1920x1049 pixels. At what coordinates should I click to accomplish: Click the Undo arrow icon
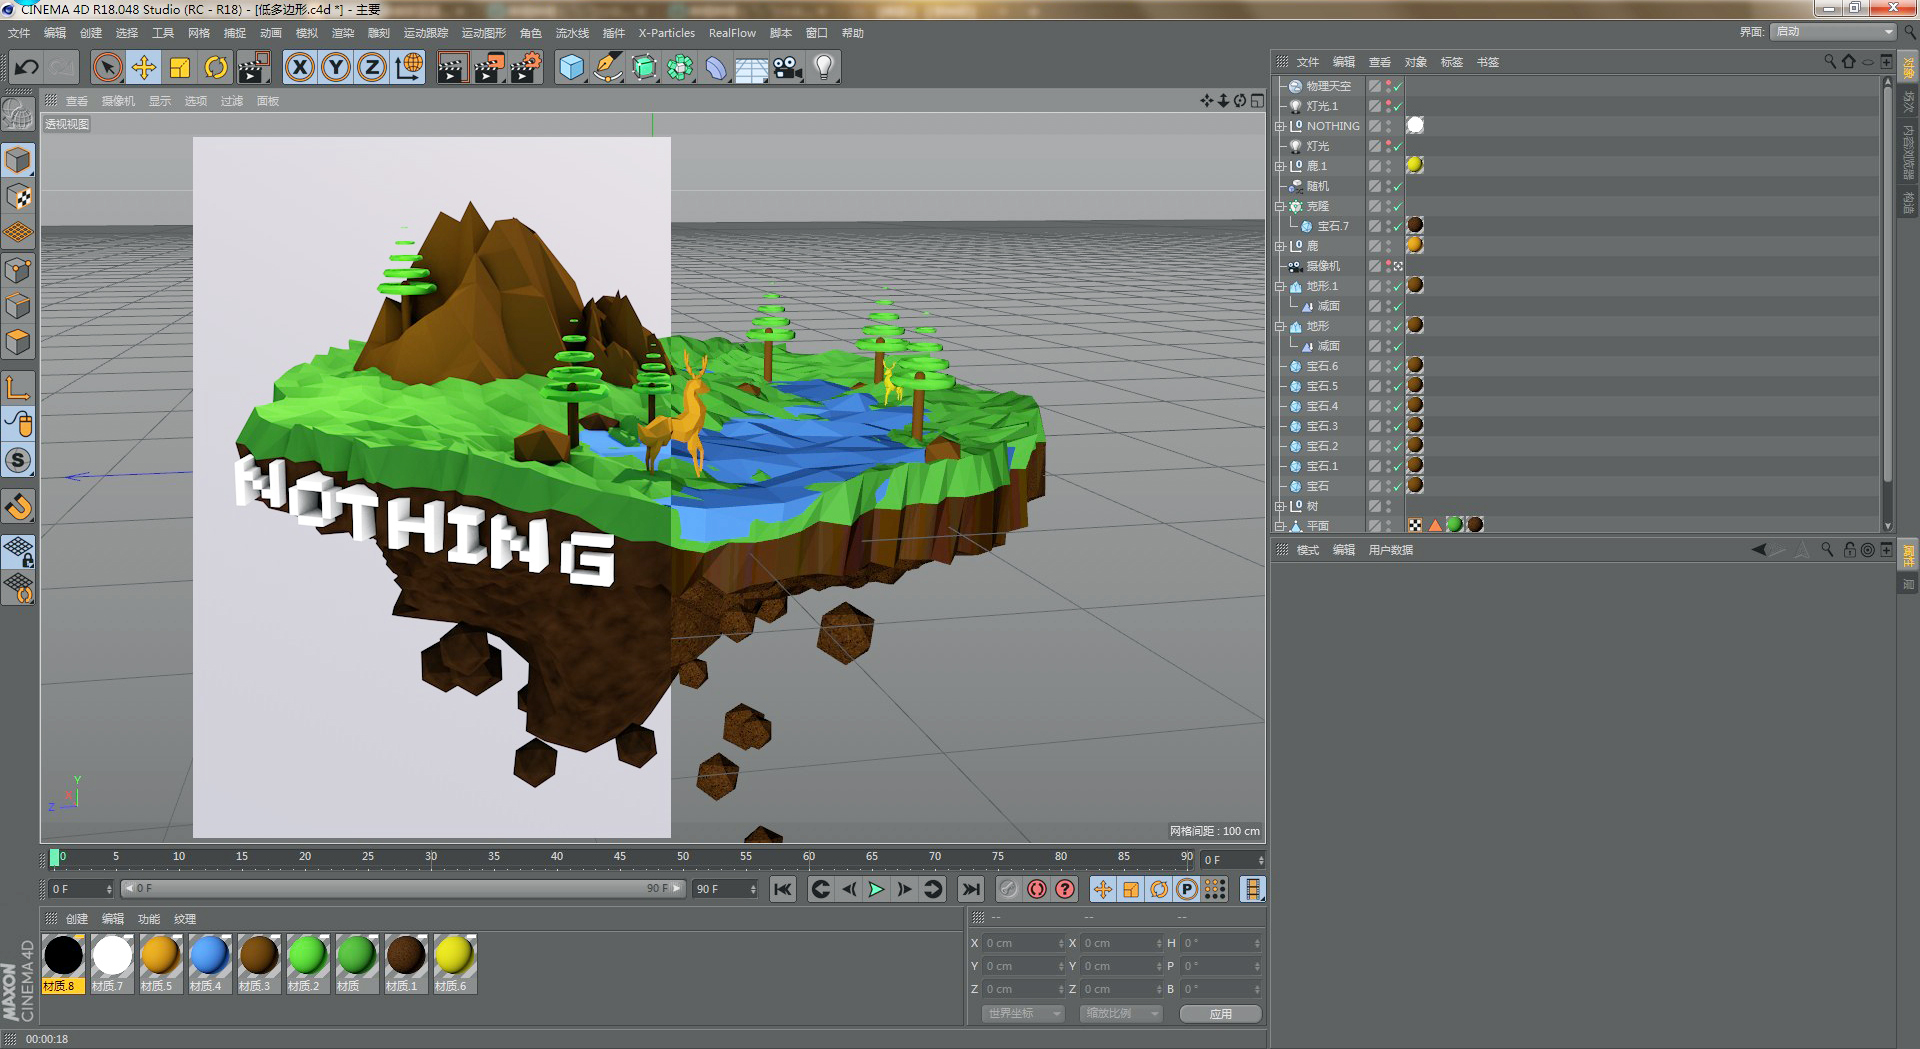pos(26,68)
